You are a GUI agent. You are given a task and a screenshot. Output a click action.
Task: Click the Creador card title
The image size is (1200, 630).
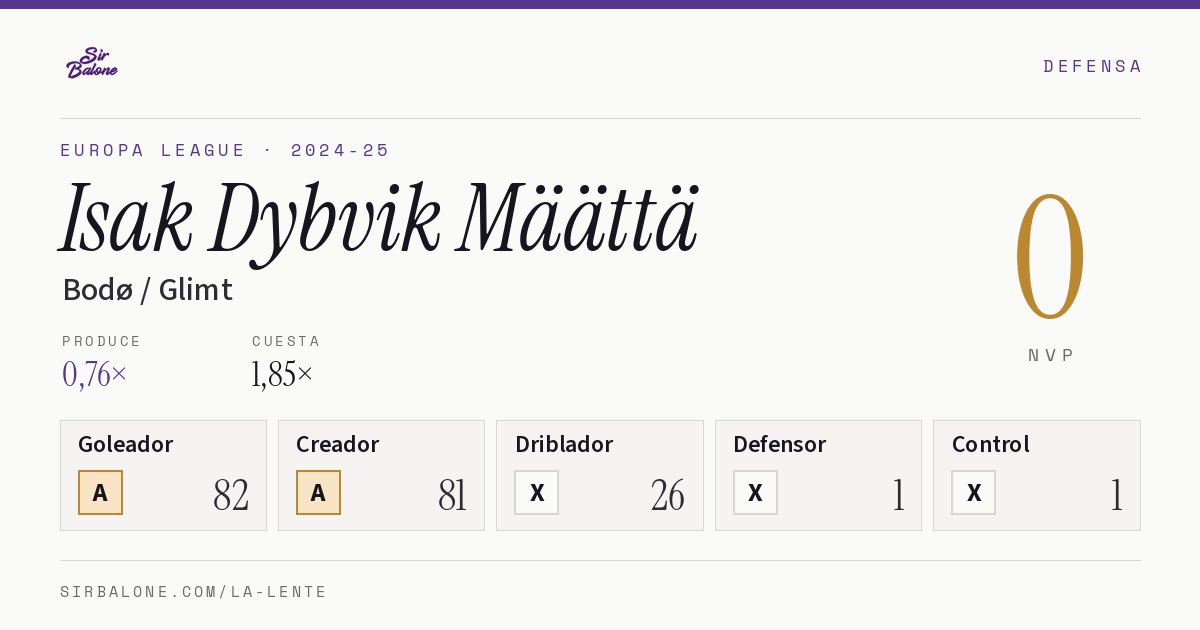(338, 444)
